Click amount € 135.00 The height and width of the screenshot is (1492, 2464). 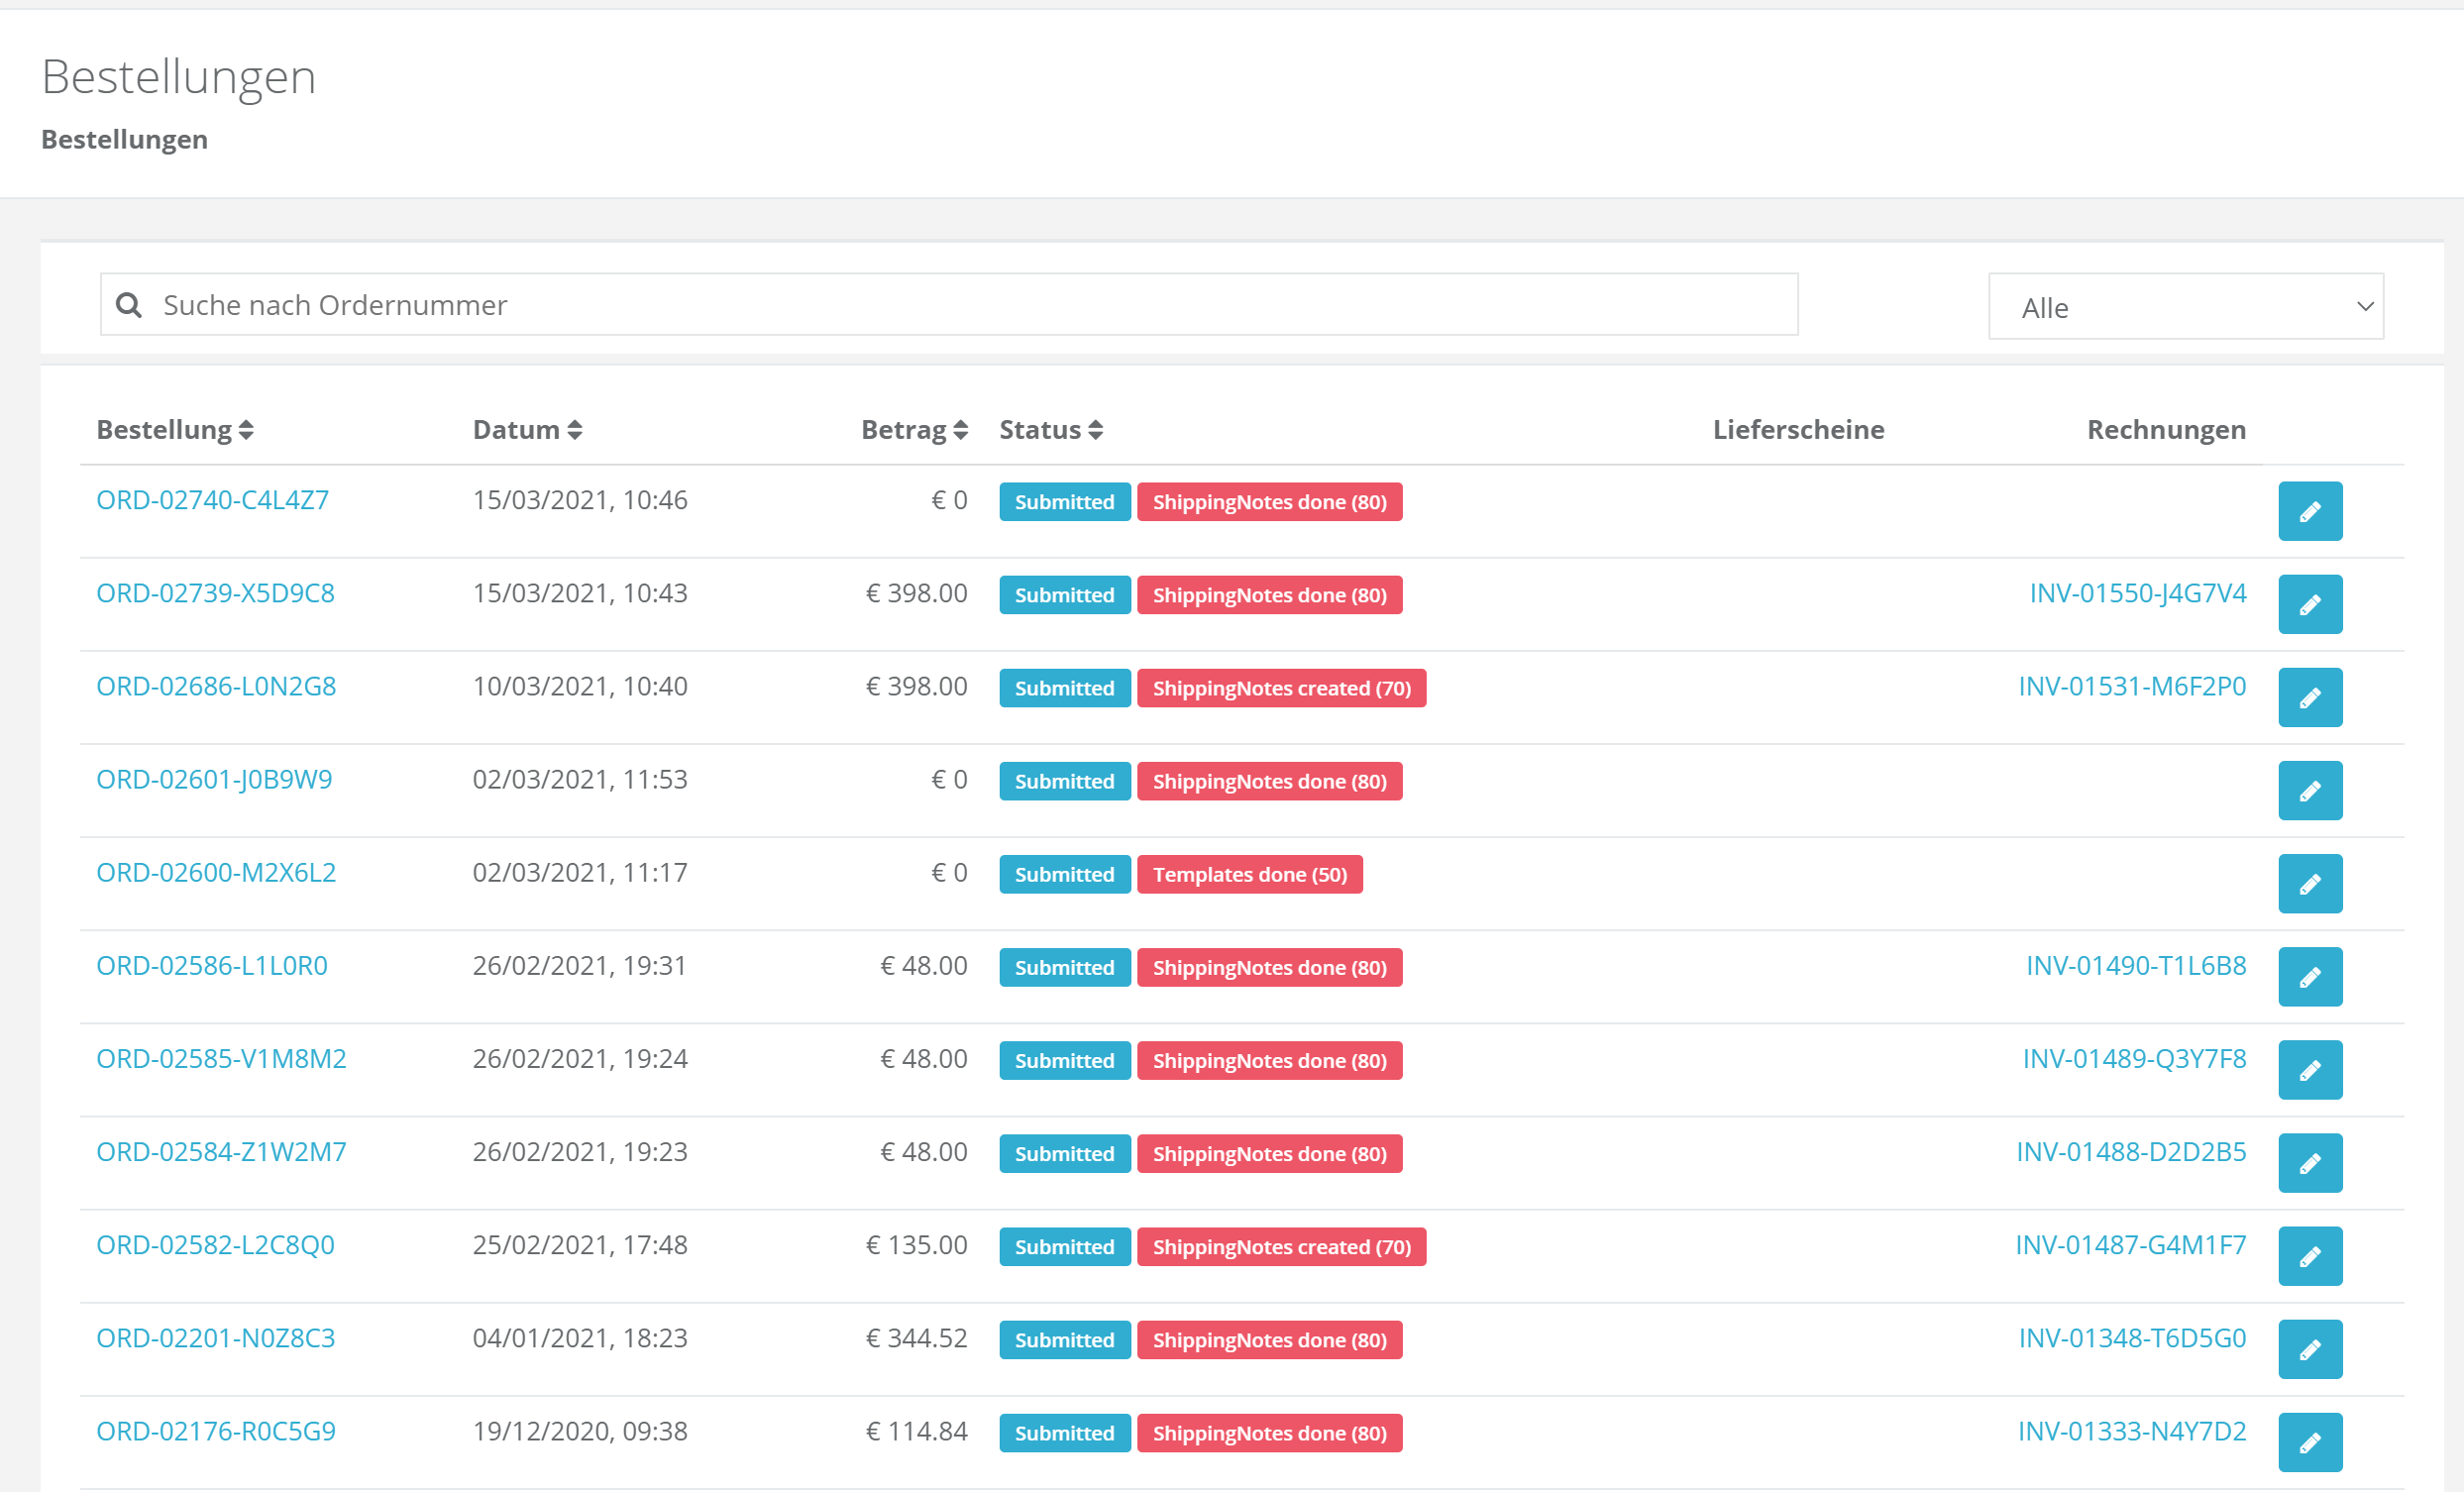point(916,1244)
